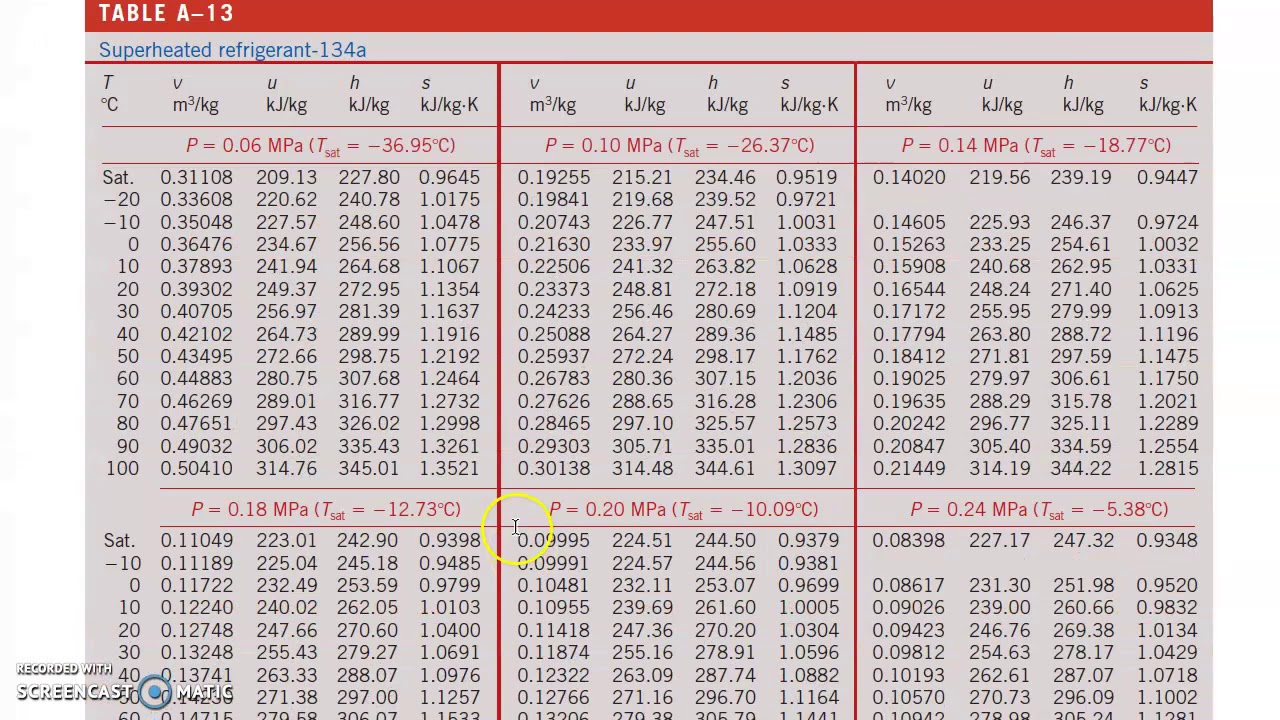Select the 'P = 0.18 MPa' section header

click(326, 510)
